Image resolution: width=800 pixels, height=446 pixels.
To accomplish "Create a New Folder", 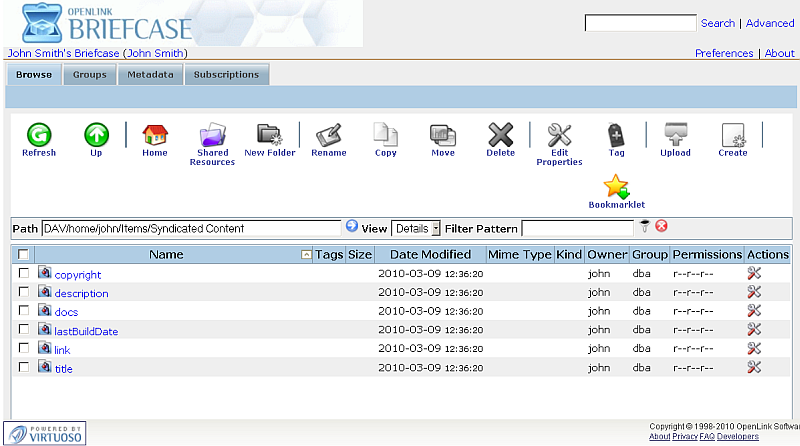I will 269,135.
